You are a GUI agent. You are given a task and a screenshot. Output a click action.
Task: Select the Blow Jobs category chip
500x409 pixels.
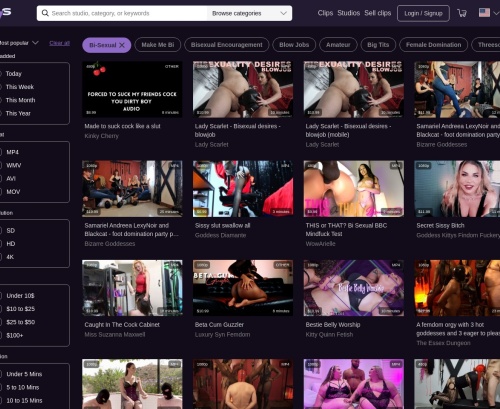coord(294,45)
